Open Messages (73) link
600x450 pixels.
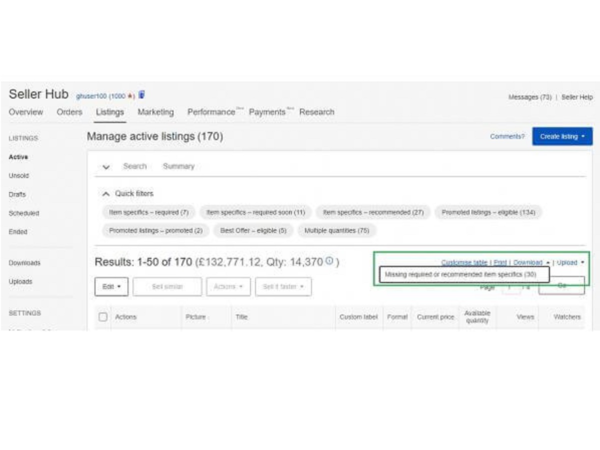pyautogui.click(x=530, y=97)
